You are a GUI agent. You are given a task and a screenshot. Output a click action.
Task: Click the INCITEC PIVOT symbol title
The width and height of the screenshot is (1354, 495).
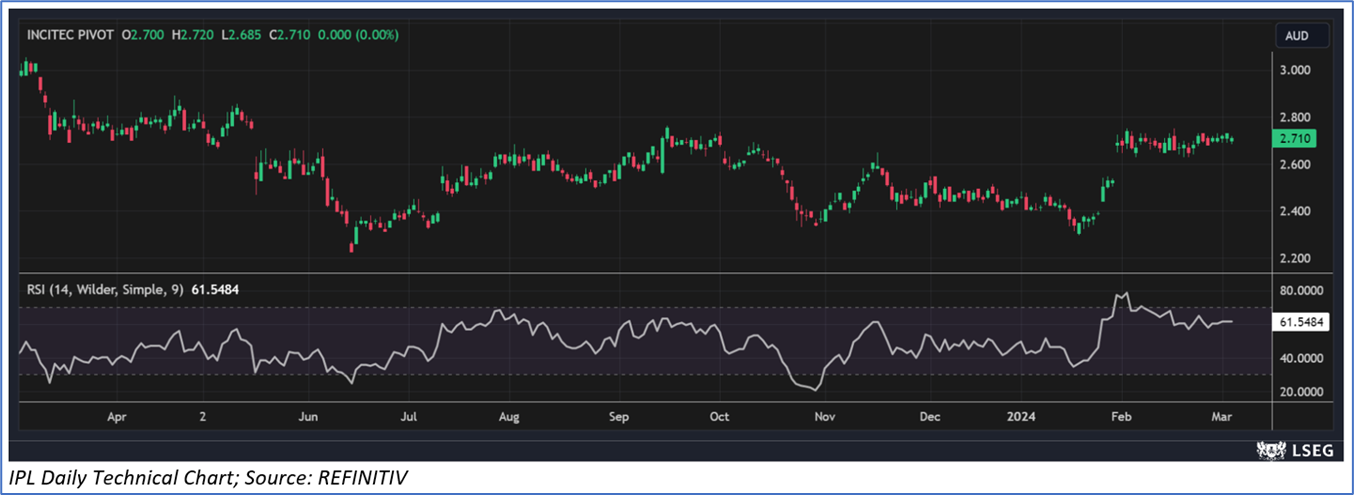[69, 35]
